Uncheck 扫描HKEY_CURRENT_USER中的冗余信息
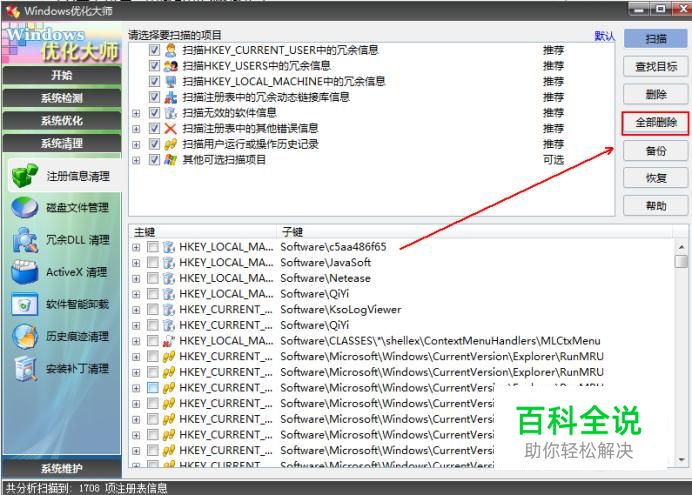Image resolution: width=692 pixels, height=495 pixels. pos(154,50)
